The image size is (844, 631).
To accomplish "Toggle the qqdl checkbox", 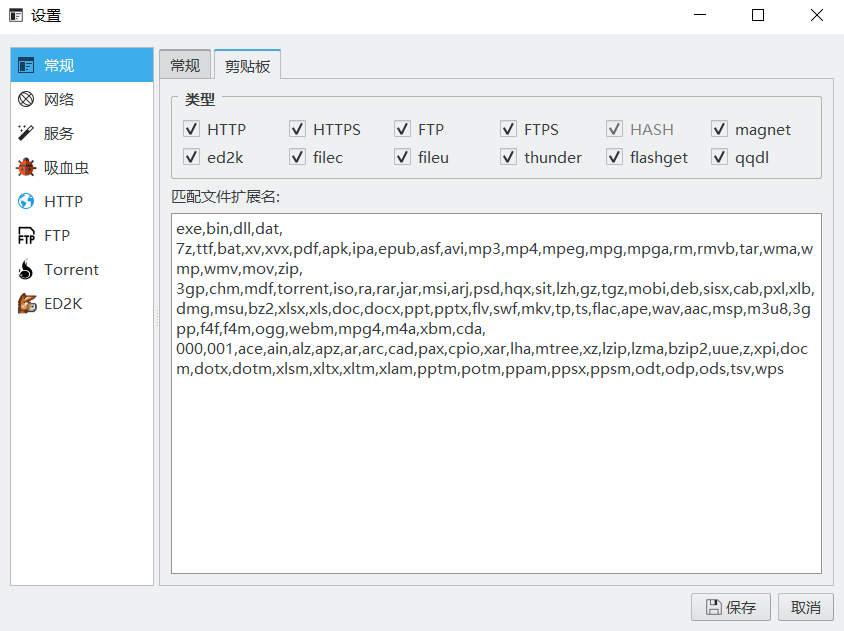I will tap(719, 157).
